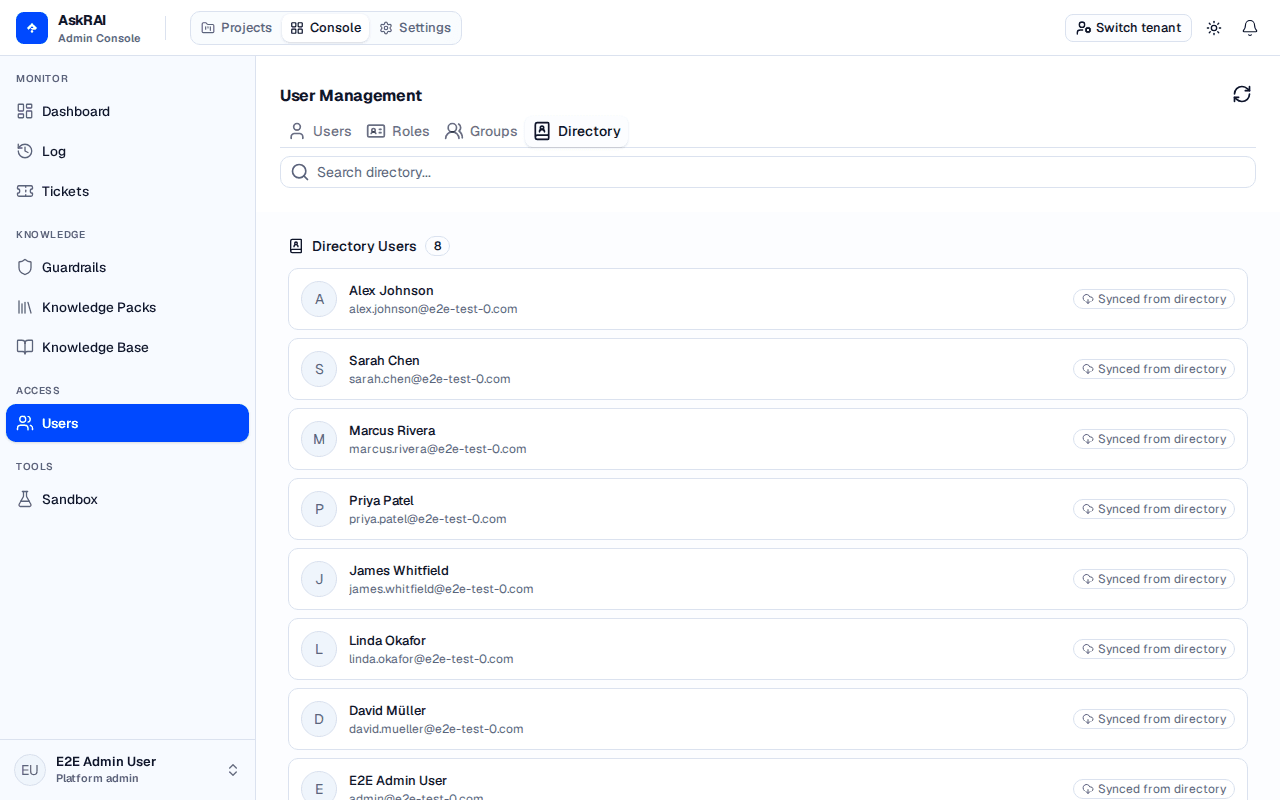Expand the E2E Admin User account menu chevron
1280x800 pixels.
click(233, 770)
